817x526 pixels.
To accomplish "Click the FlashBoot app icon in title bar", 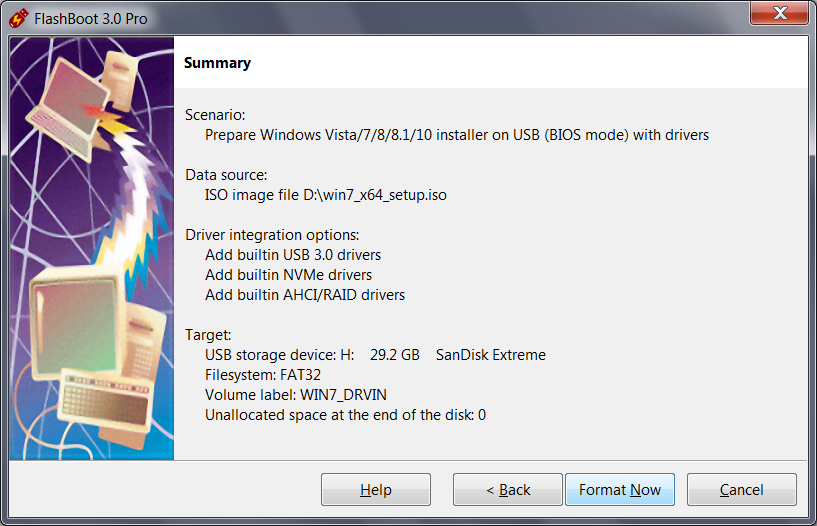I will [19, 19].
